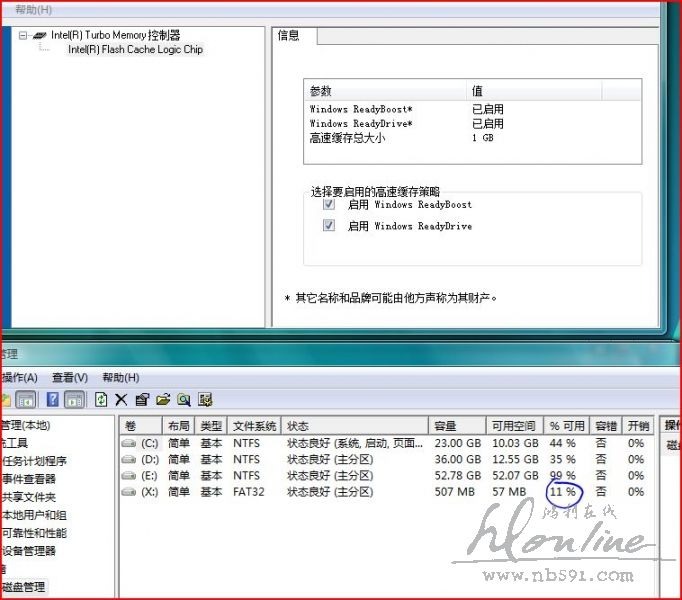The image size is (682, 600).
Task: Select Intel(R) Flash Cache Logic Chip tree item
Action: click(x=135, y=49)
